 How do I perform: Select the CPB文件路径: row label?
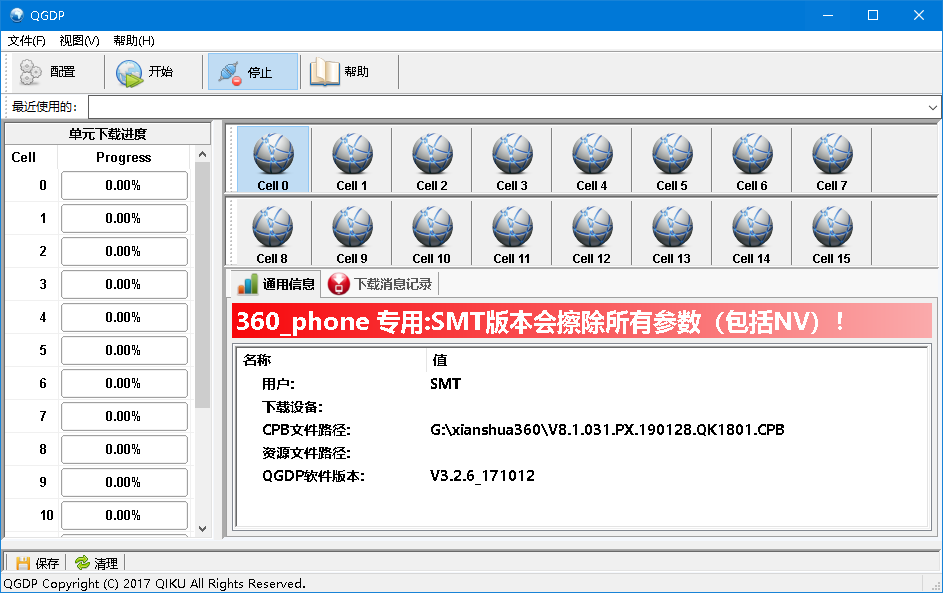[306, 430]
